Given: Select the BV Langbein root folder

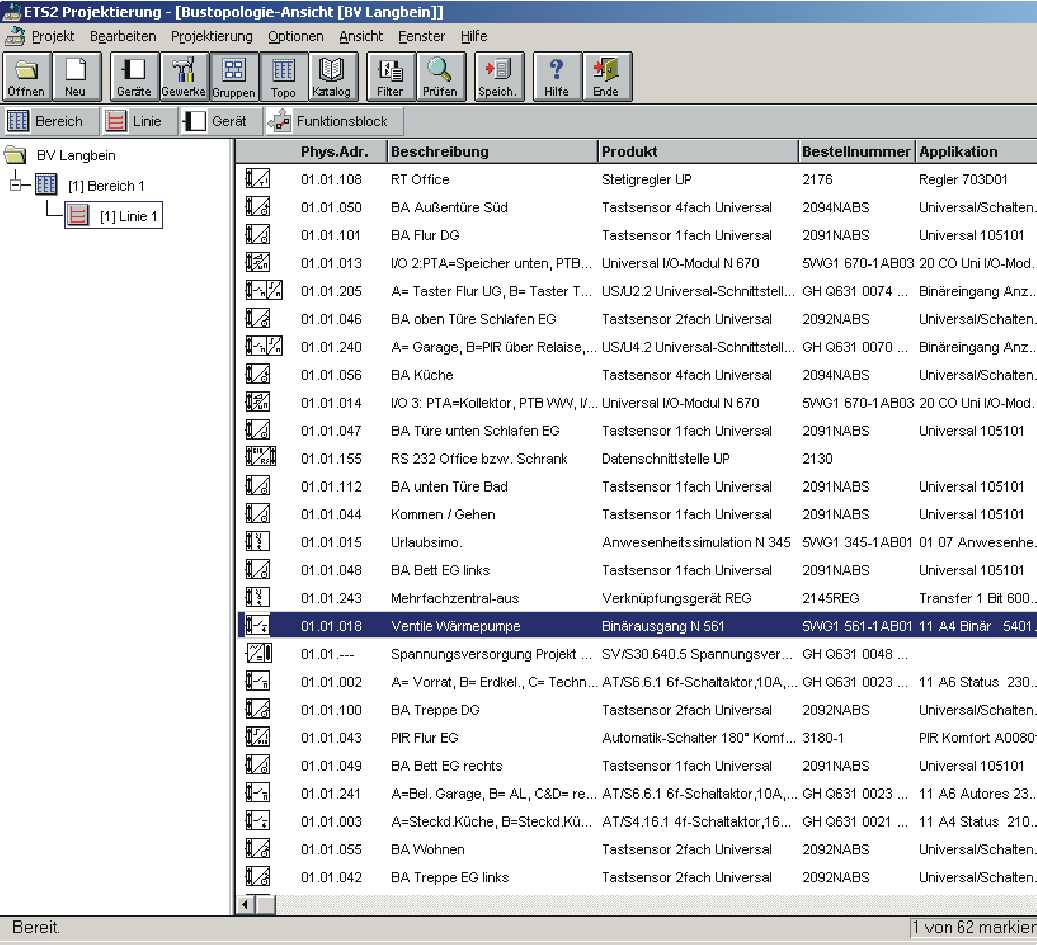Looking at the screenshot, I should [75, 155].
